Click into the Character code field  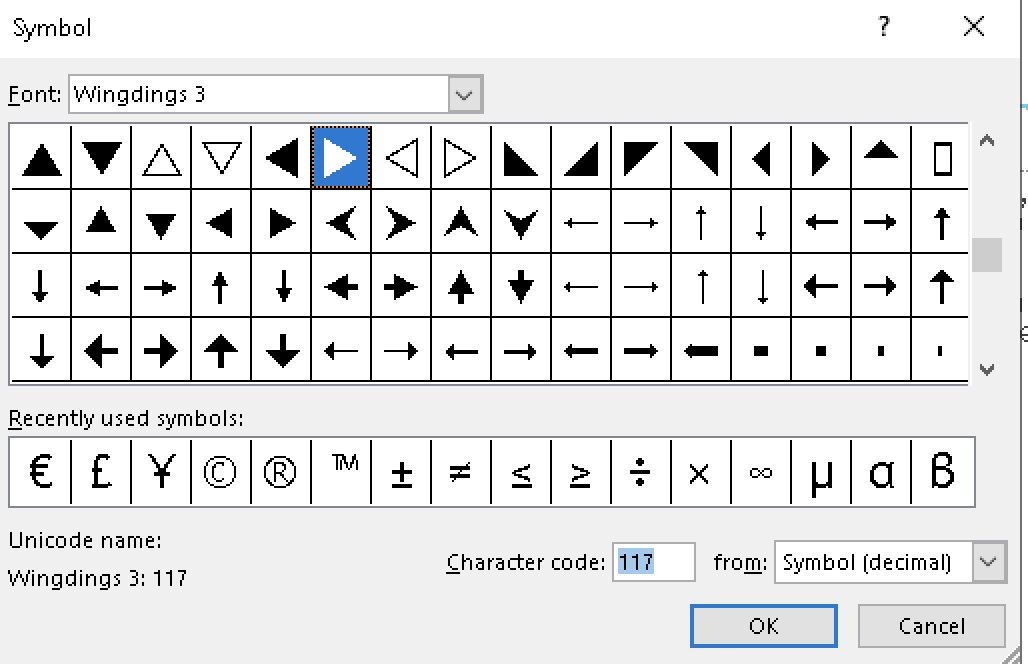click(x=653, y=562)
